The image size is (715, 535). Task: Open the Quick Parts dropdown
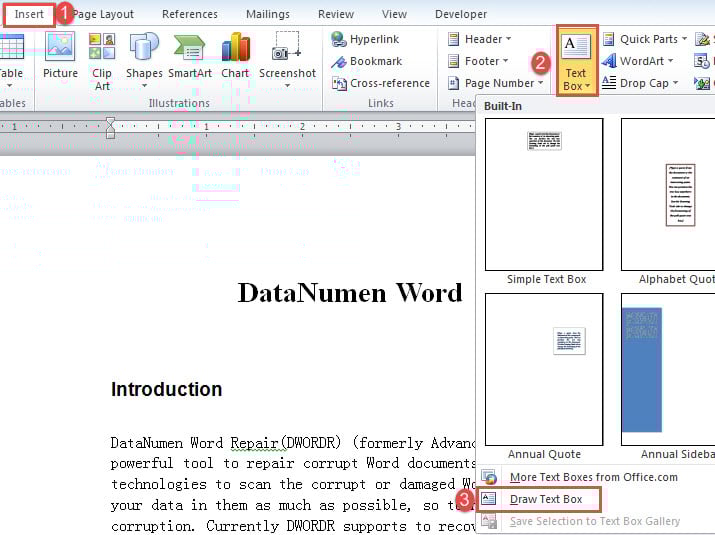point(644,39)
